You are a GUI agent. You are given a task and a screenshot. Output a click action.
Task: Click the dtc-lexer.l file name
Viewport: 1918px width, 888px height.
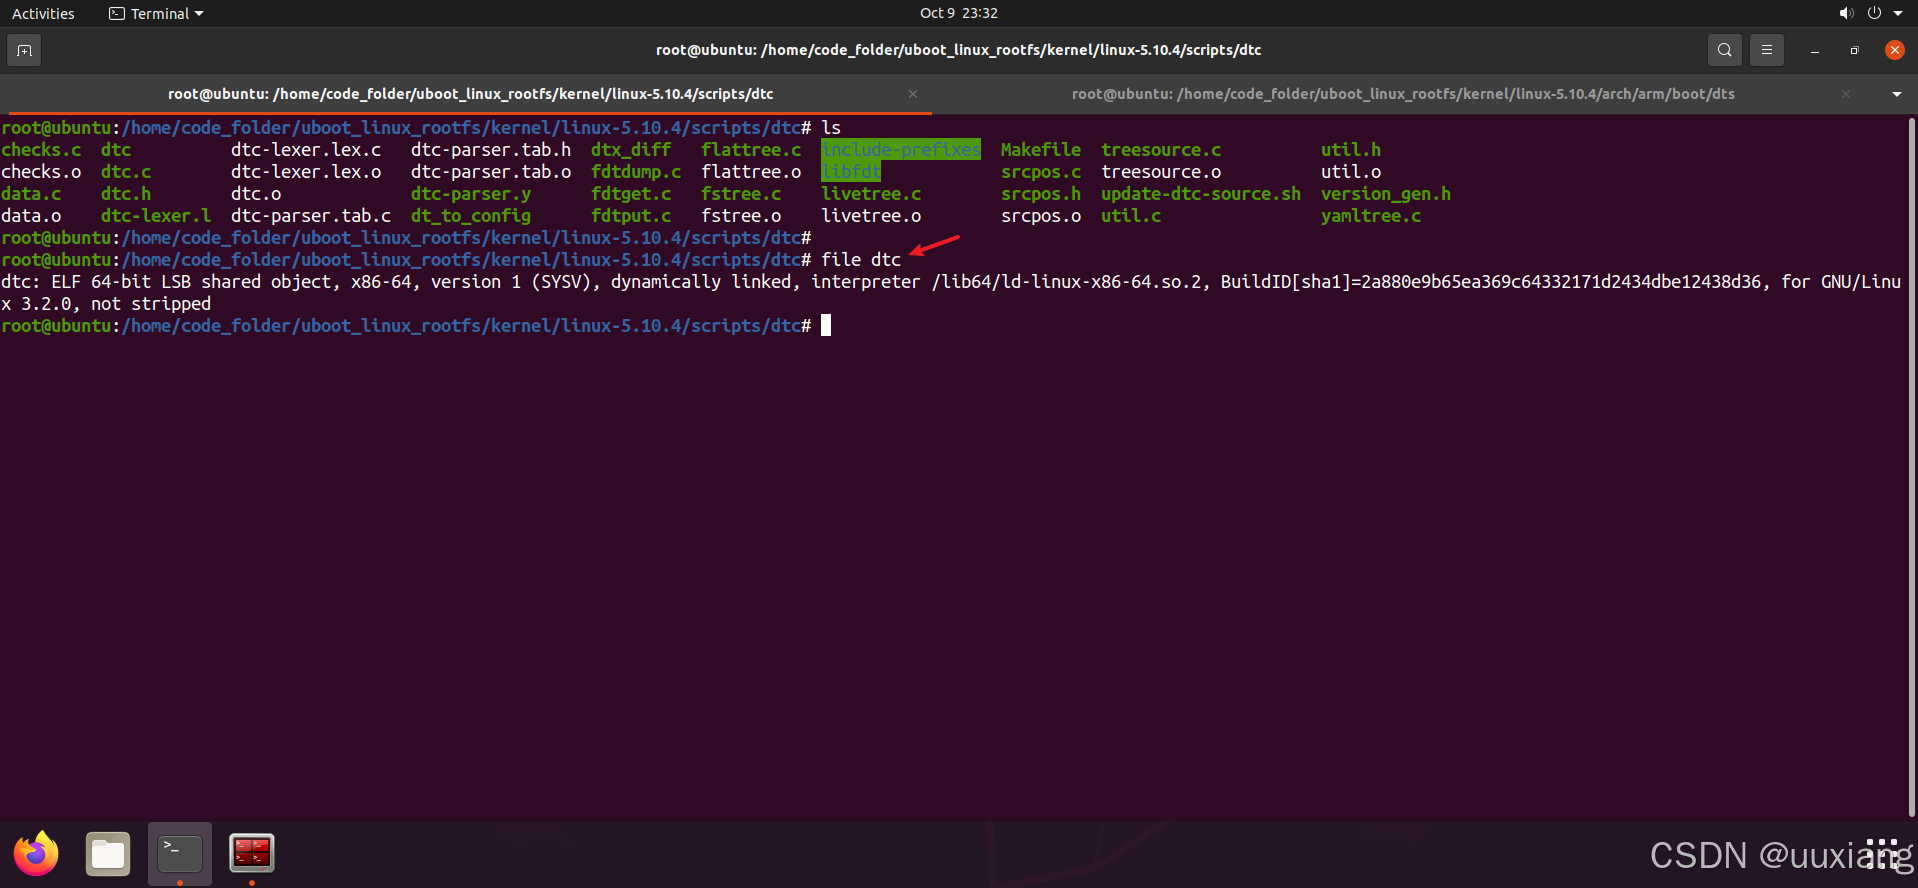click(156, 216)
